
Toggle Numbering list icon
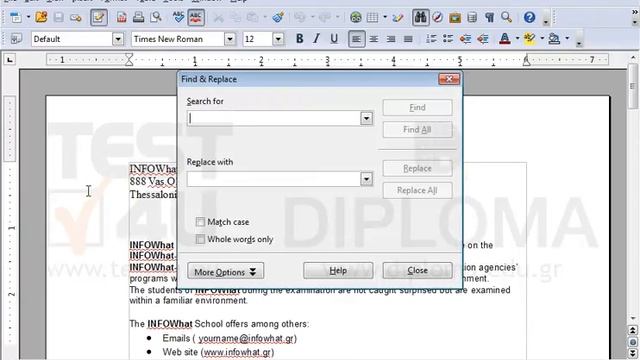(431, 39)
